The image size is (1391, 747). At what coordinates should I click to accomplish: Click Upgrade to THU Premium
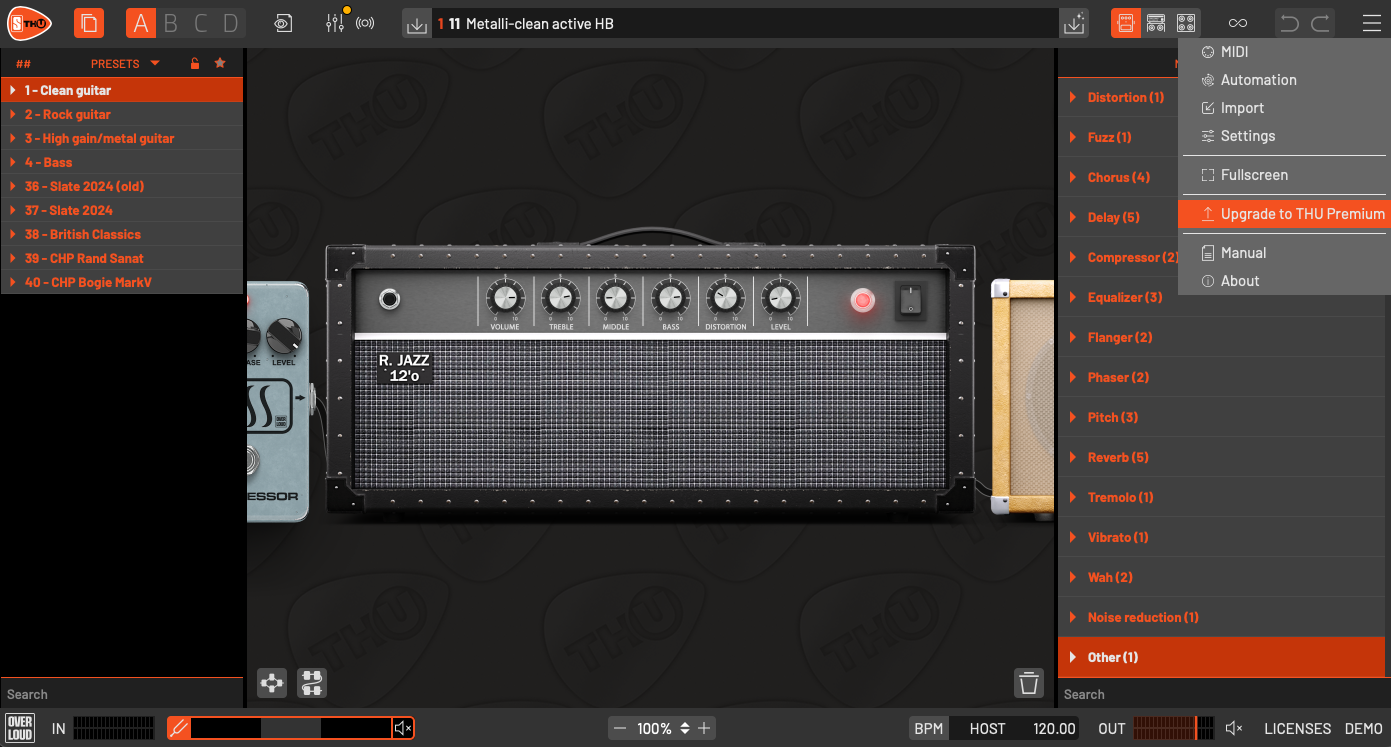(1284, 214)
